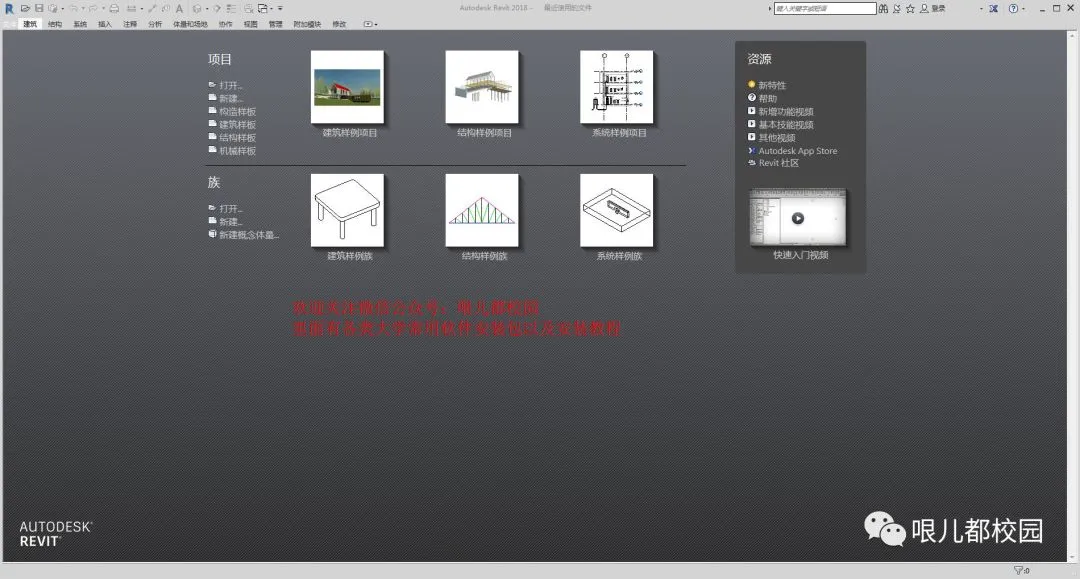Click the Undo arrow icon

tap(74, 8)
